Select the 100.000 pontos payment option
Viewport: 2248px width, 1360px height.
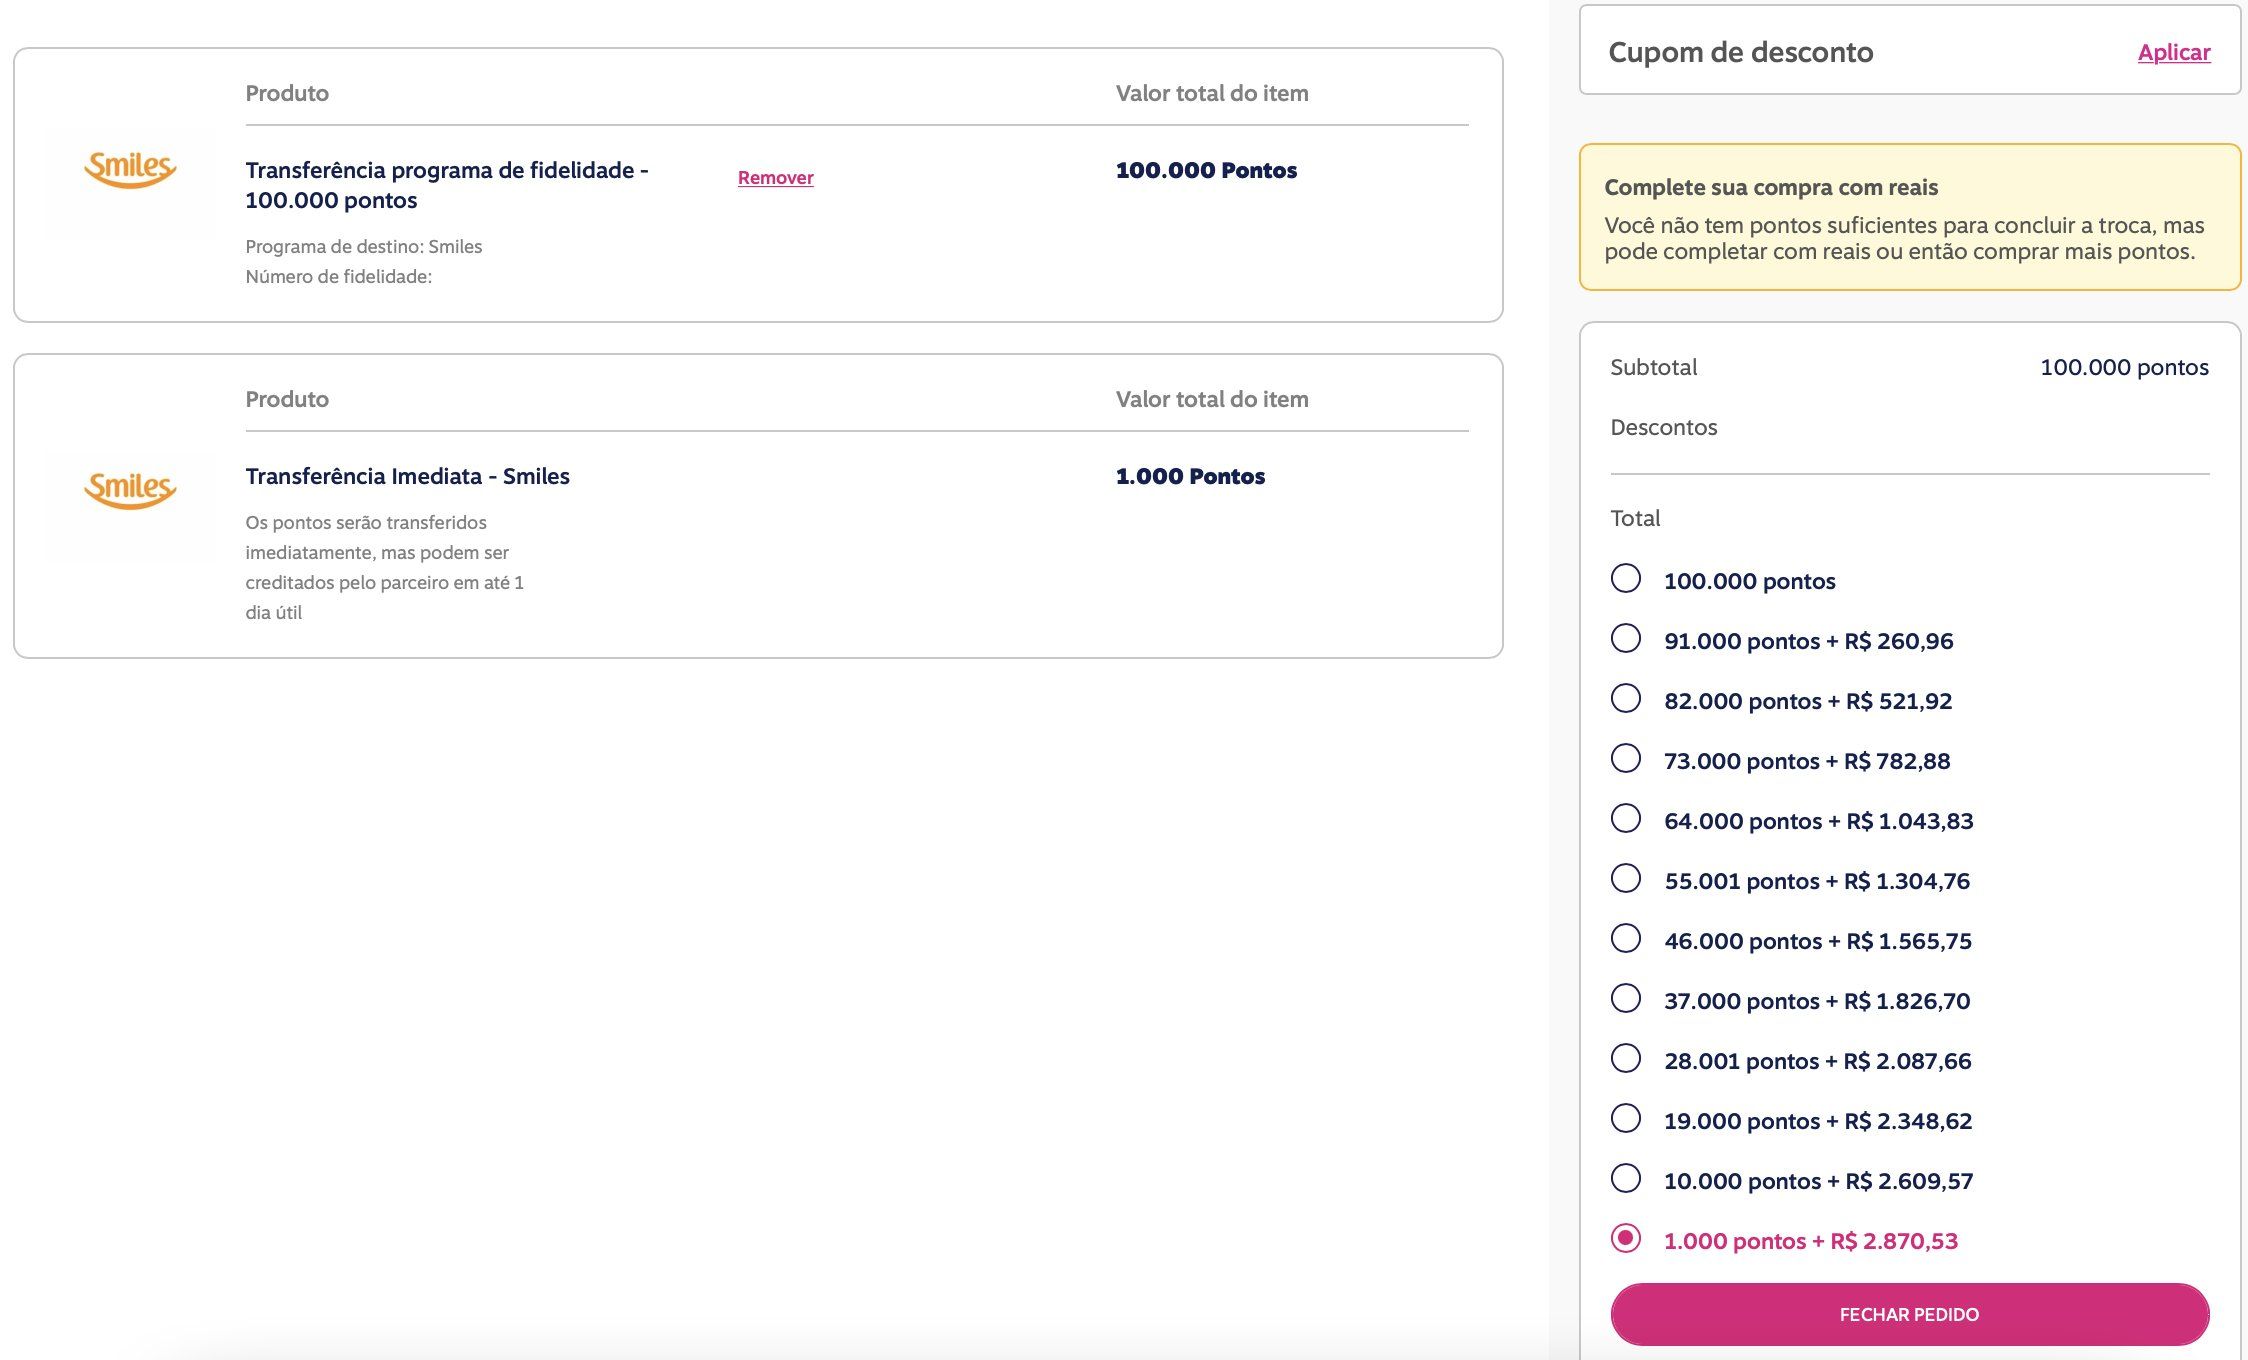coord(1626,578)
